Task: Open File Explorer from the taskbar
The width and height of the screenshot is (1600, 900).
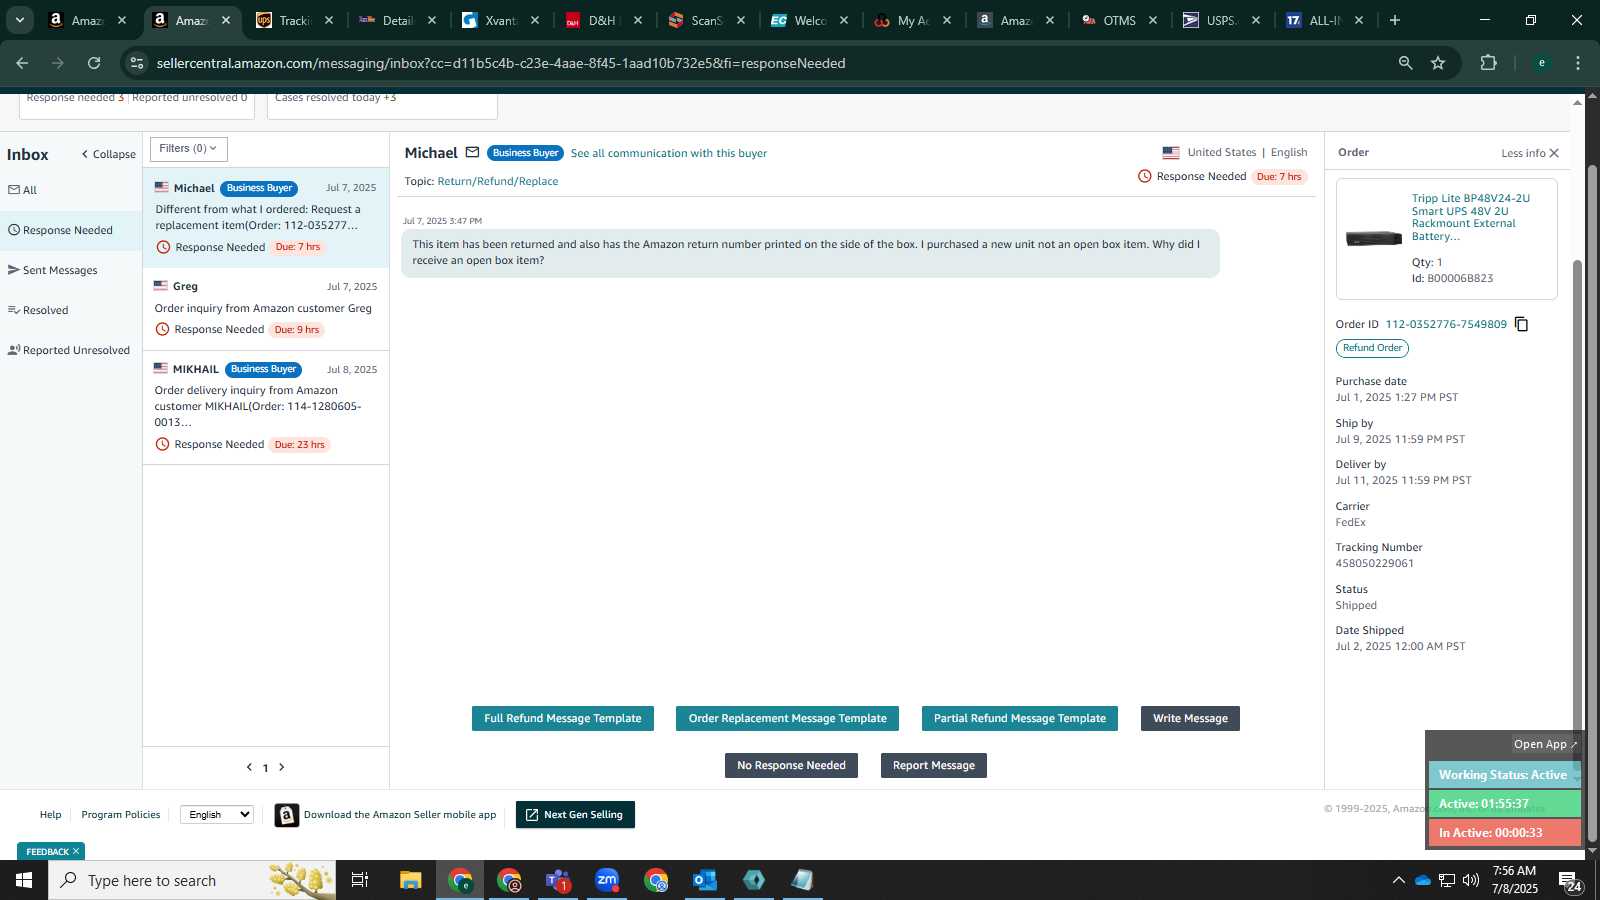Action: pos(411,880)
